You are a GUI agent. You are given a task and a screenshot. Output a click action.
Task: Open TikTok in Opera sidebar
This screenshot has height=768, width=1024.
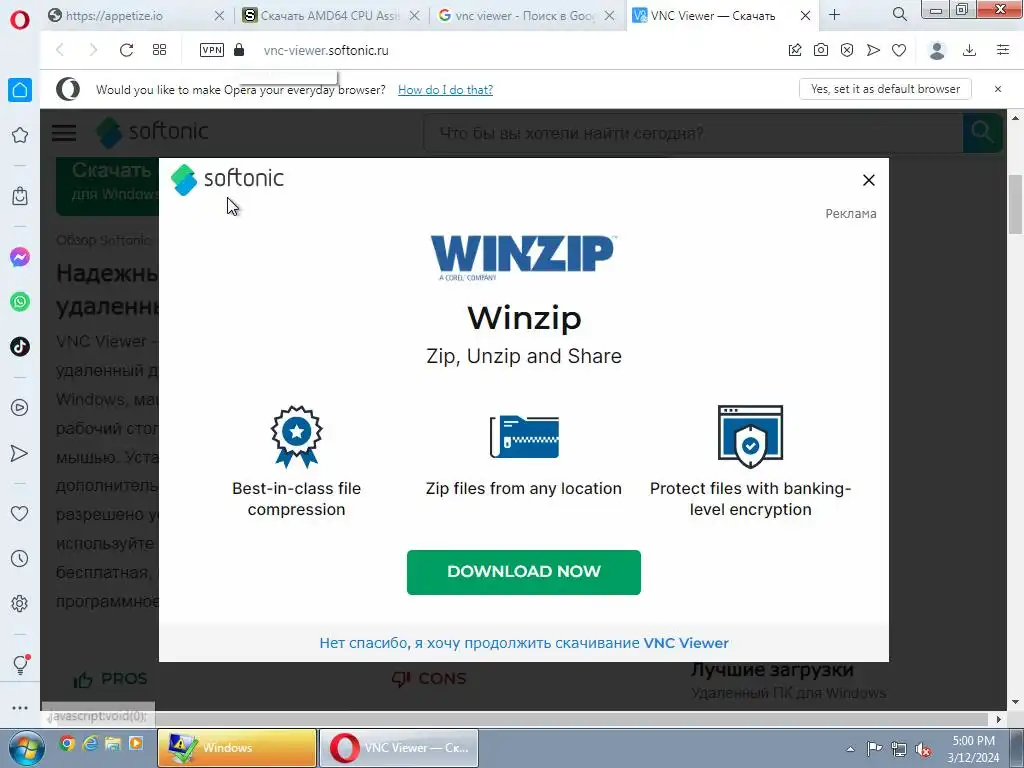tap(20, 346)
